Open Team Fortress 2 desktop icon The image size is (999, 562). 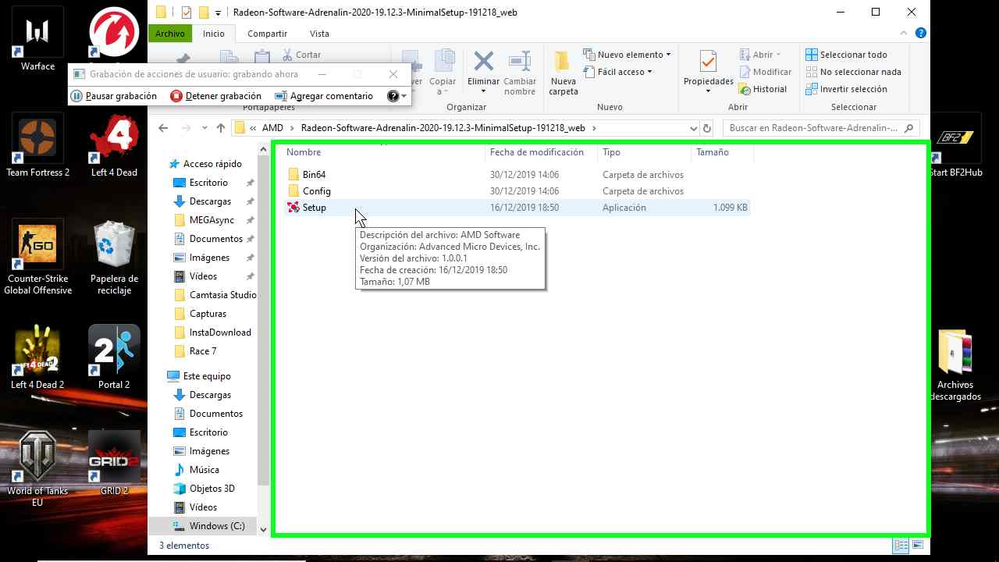(38, 145)
